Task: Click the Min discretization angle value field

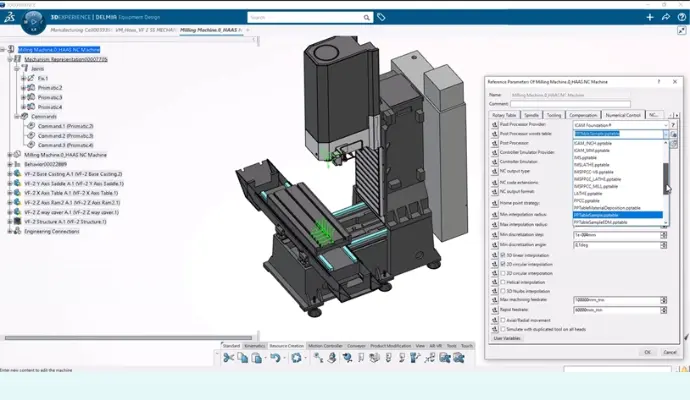Action: click(616, 245)
